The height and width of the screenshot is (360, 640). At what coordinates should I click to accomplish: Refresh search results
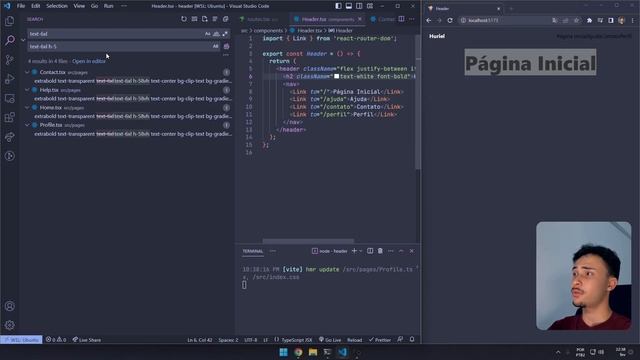click(x=184, y=19)
